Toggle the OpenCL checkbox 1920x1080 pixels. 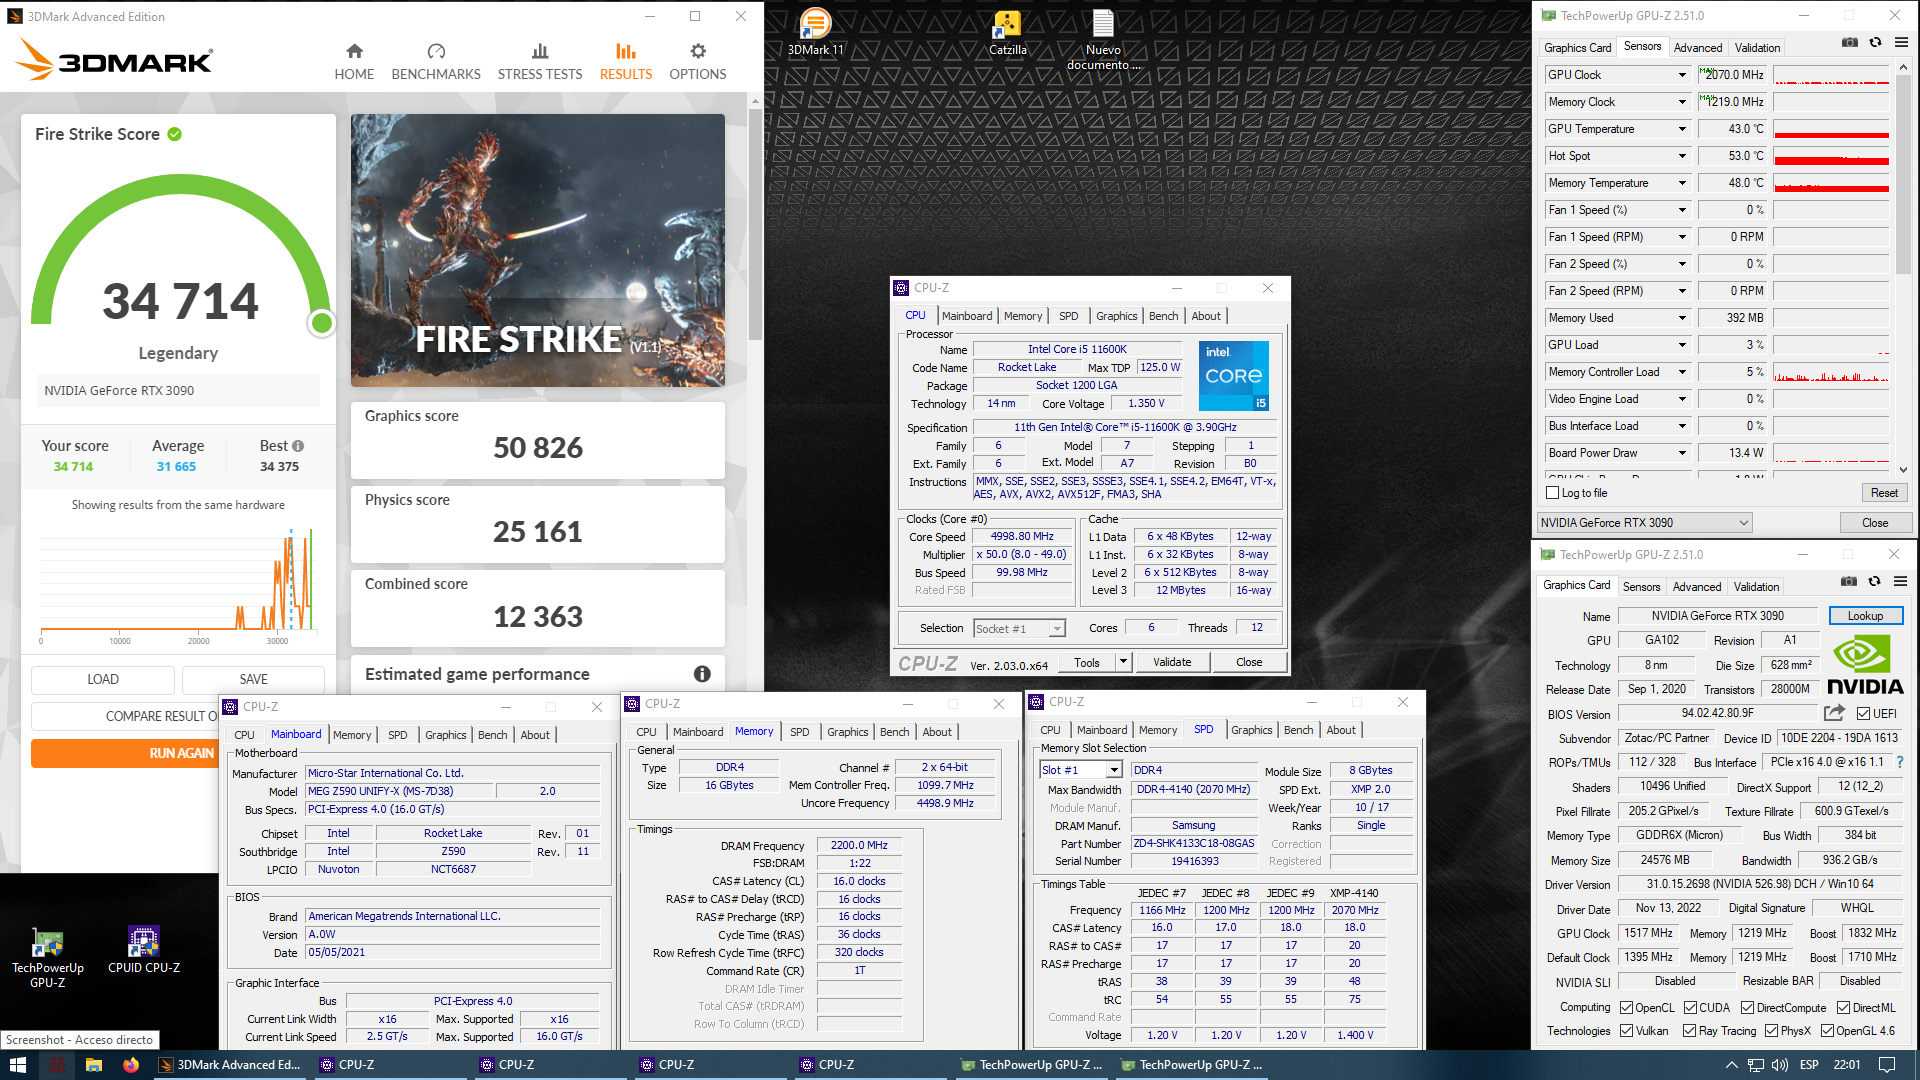click(1626, 1007)
